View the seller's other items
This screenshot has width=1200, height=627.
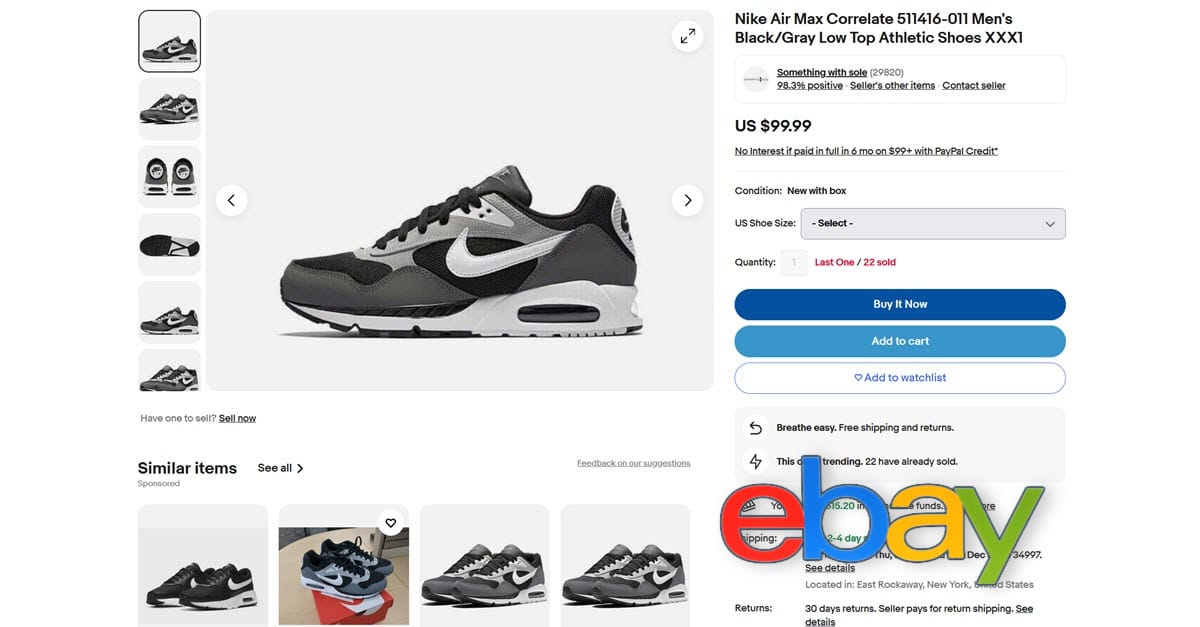pyautogui.click(x=892, y=86)
